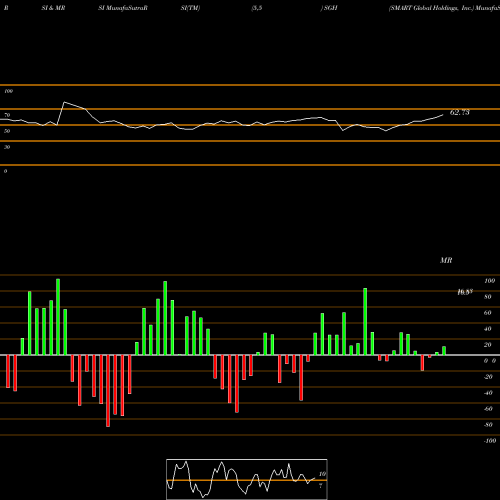Click the 60 label on the MR axis
Viewport: 500px width, 500px height.
point(488,313)
